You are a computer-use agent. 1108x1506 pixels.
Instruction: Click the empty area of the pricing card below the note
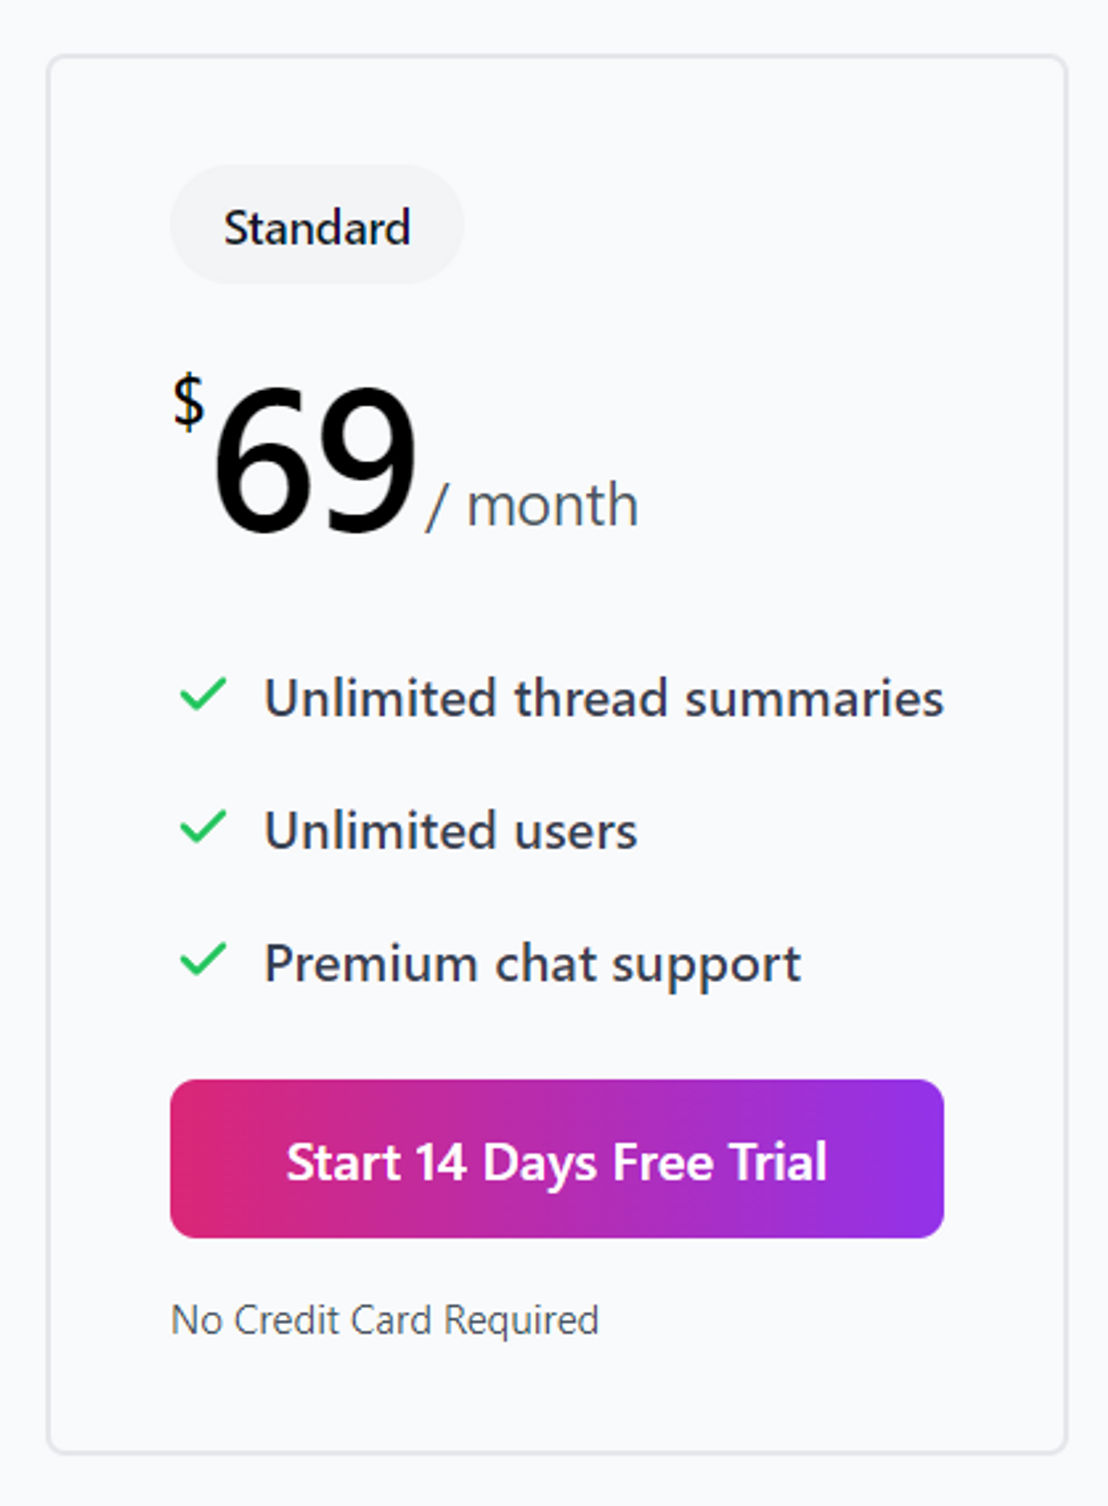coord(557,1398)
